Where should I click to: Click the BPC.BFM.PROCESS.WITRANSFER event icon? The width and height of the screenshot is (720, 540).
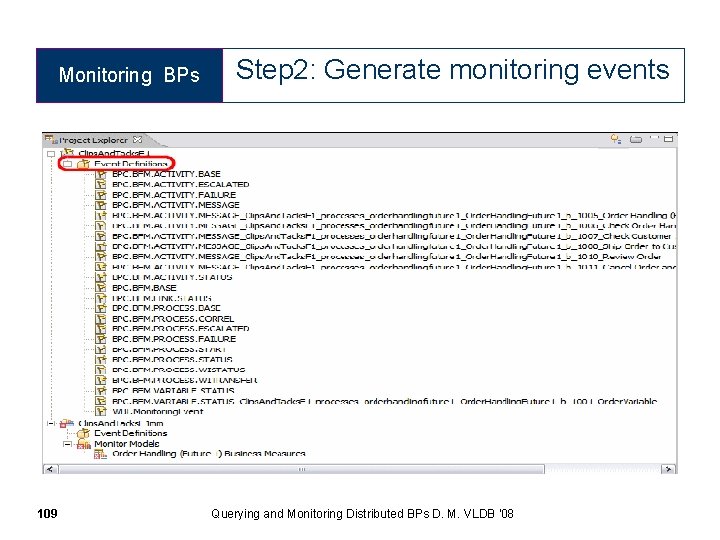tap(101, 380)
